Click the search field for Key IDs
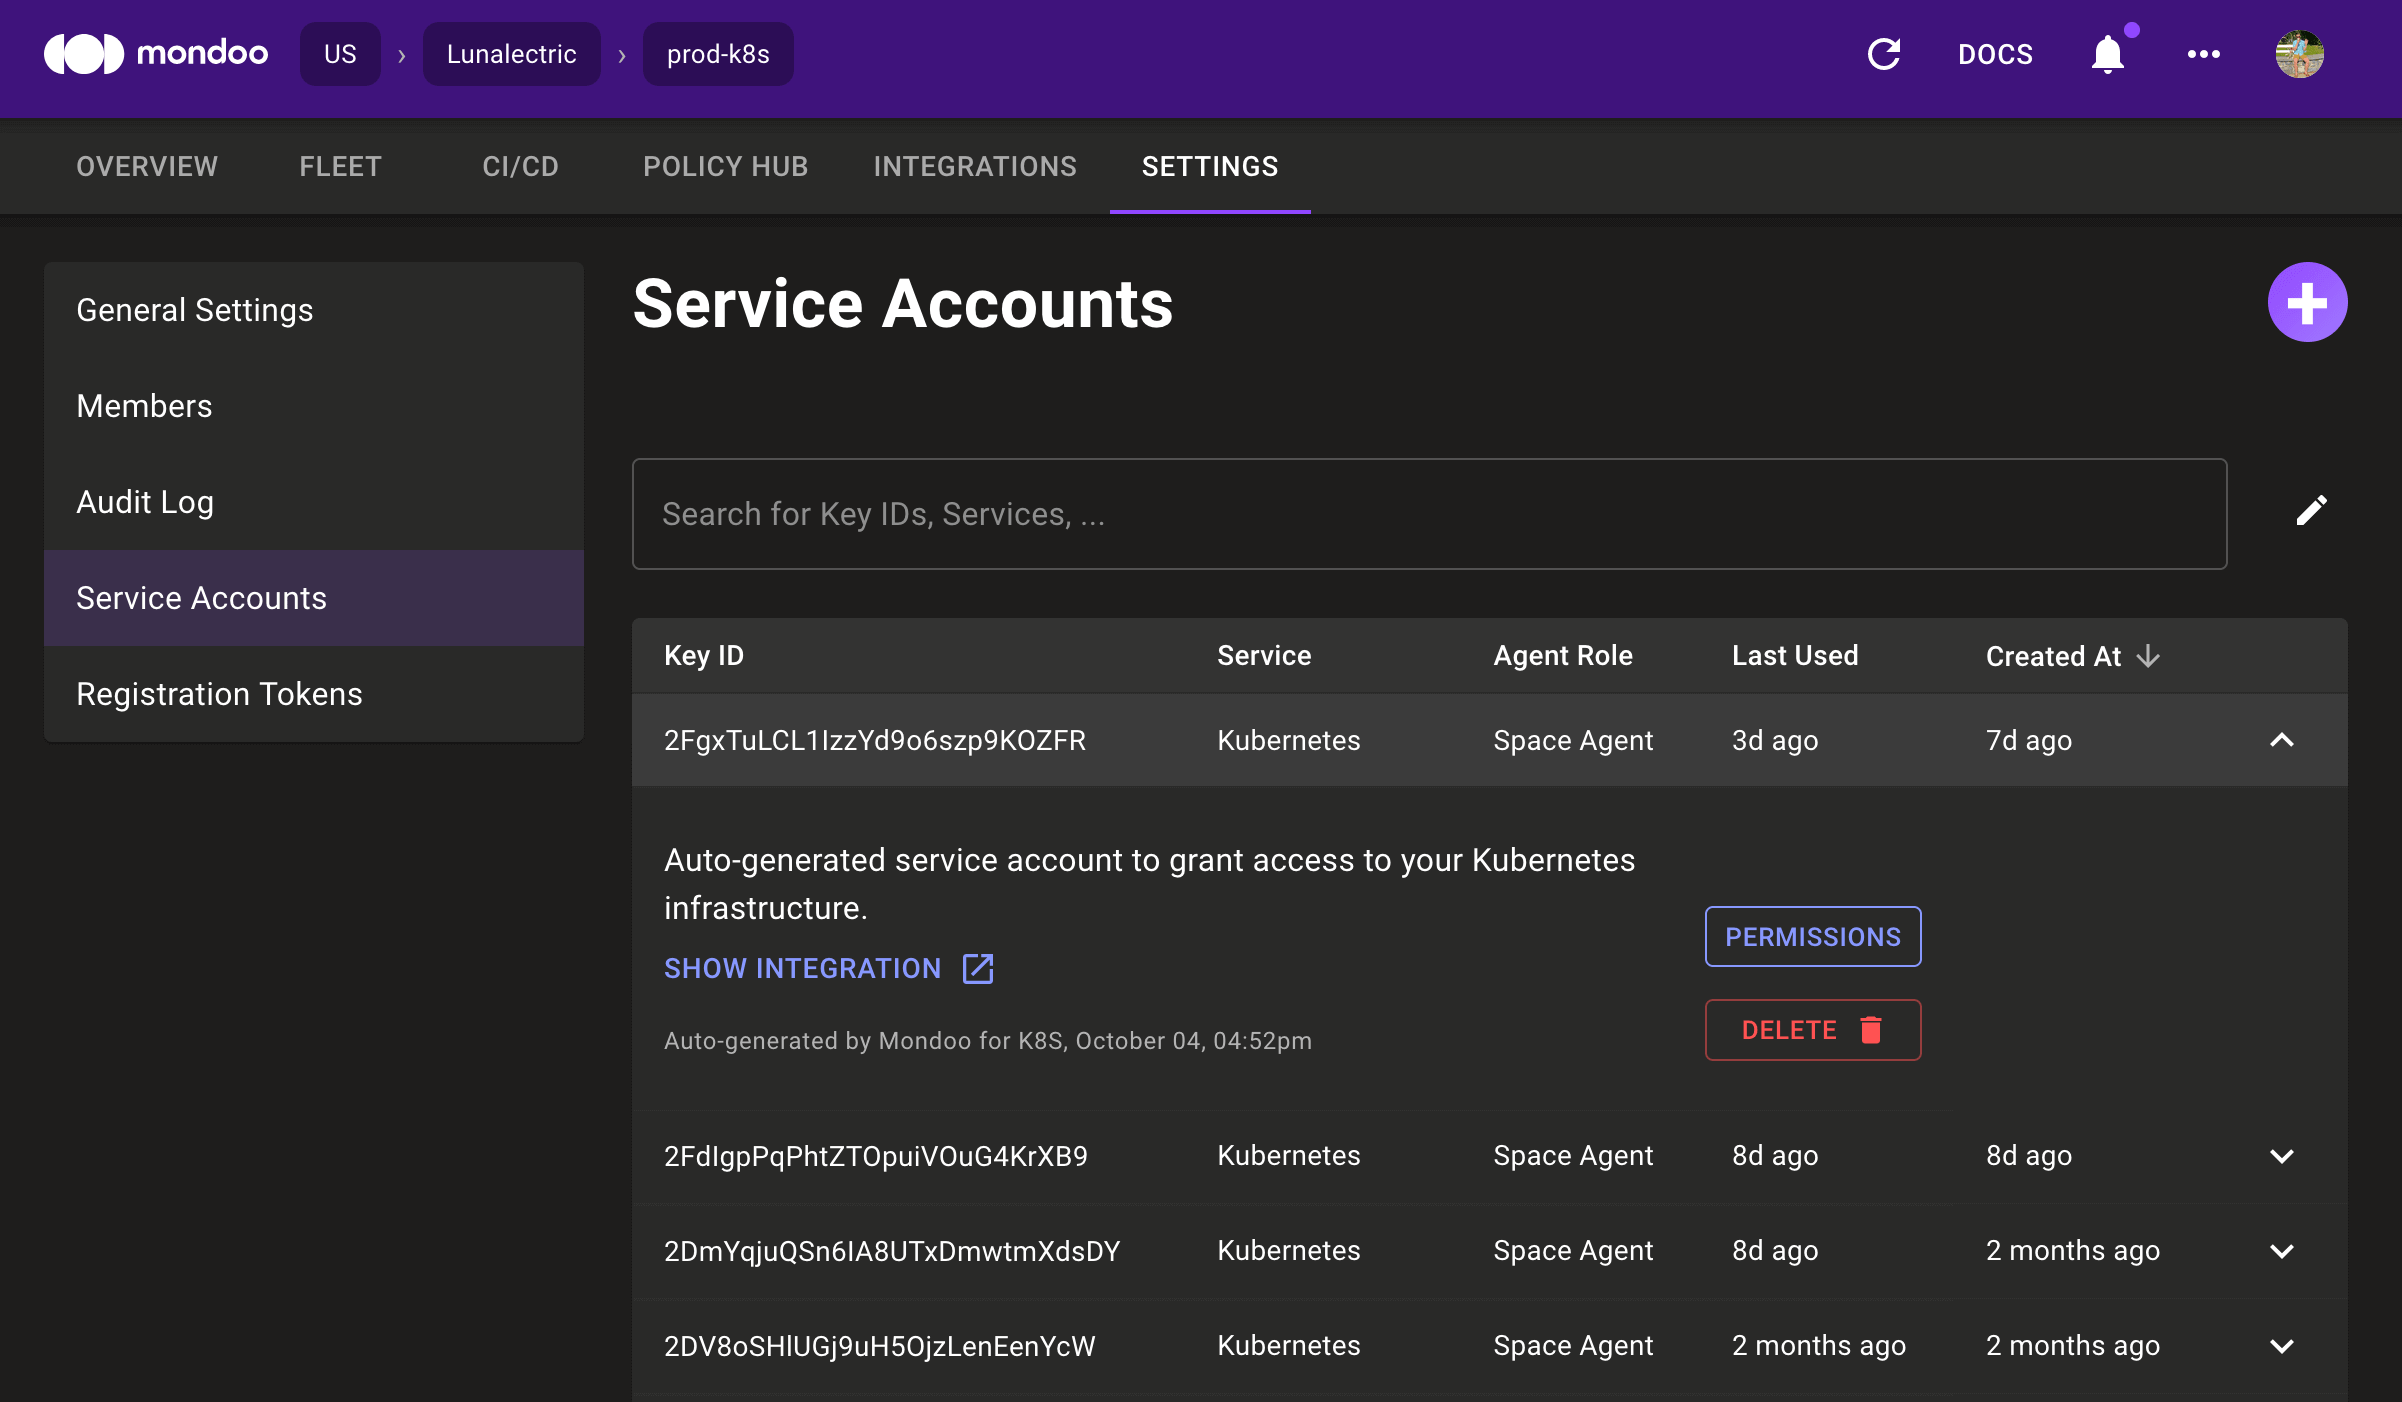The width and height of the screenshot is (2402, 1402). (1428, 514)
